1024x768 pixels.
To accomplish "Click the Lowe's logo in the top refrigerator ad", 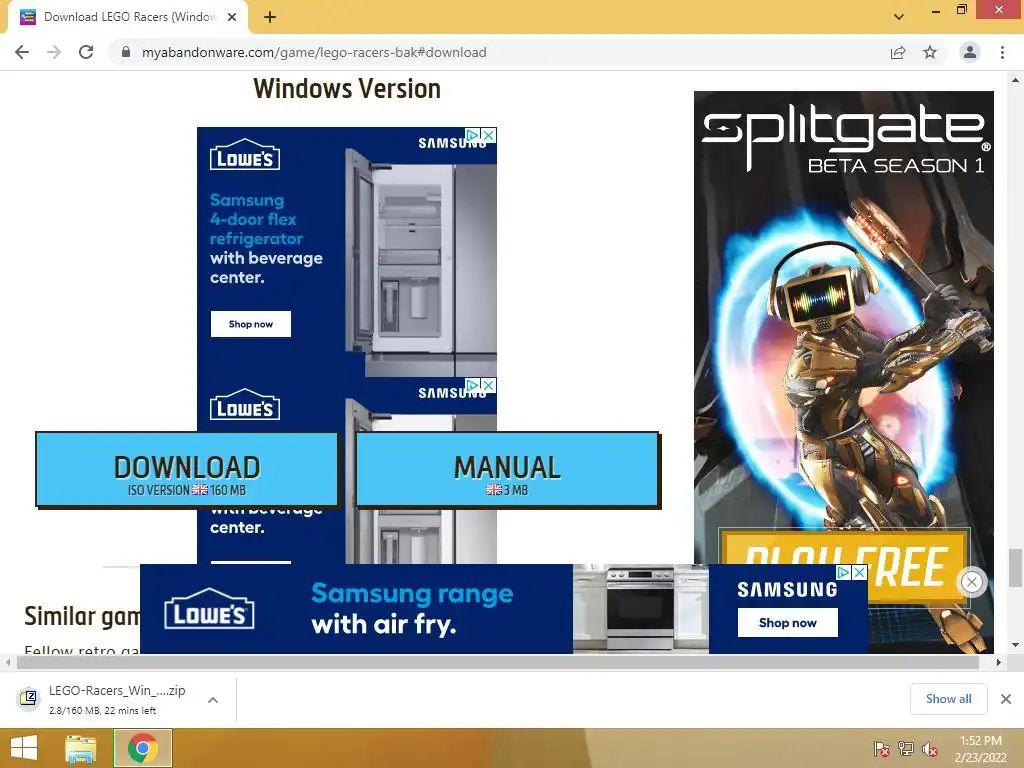I will (245, 155).
